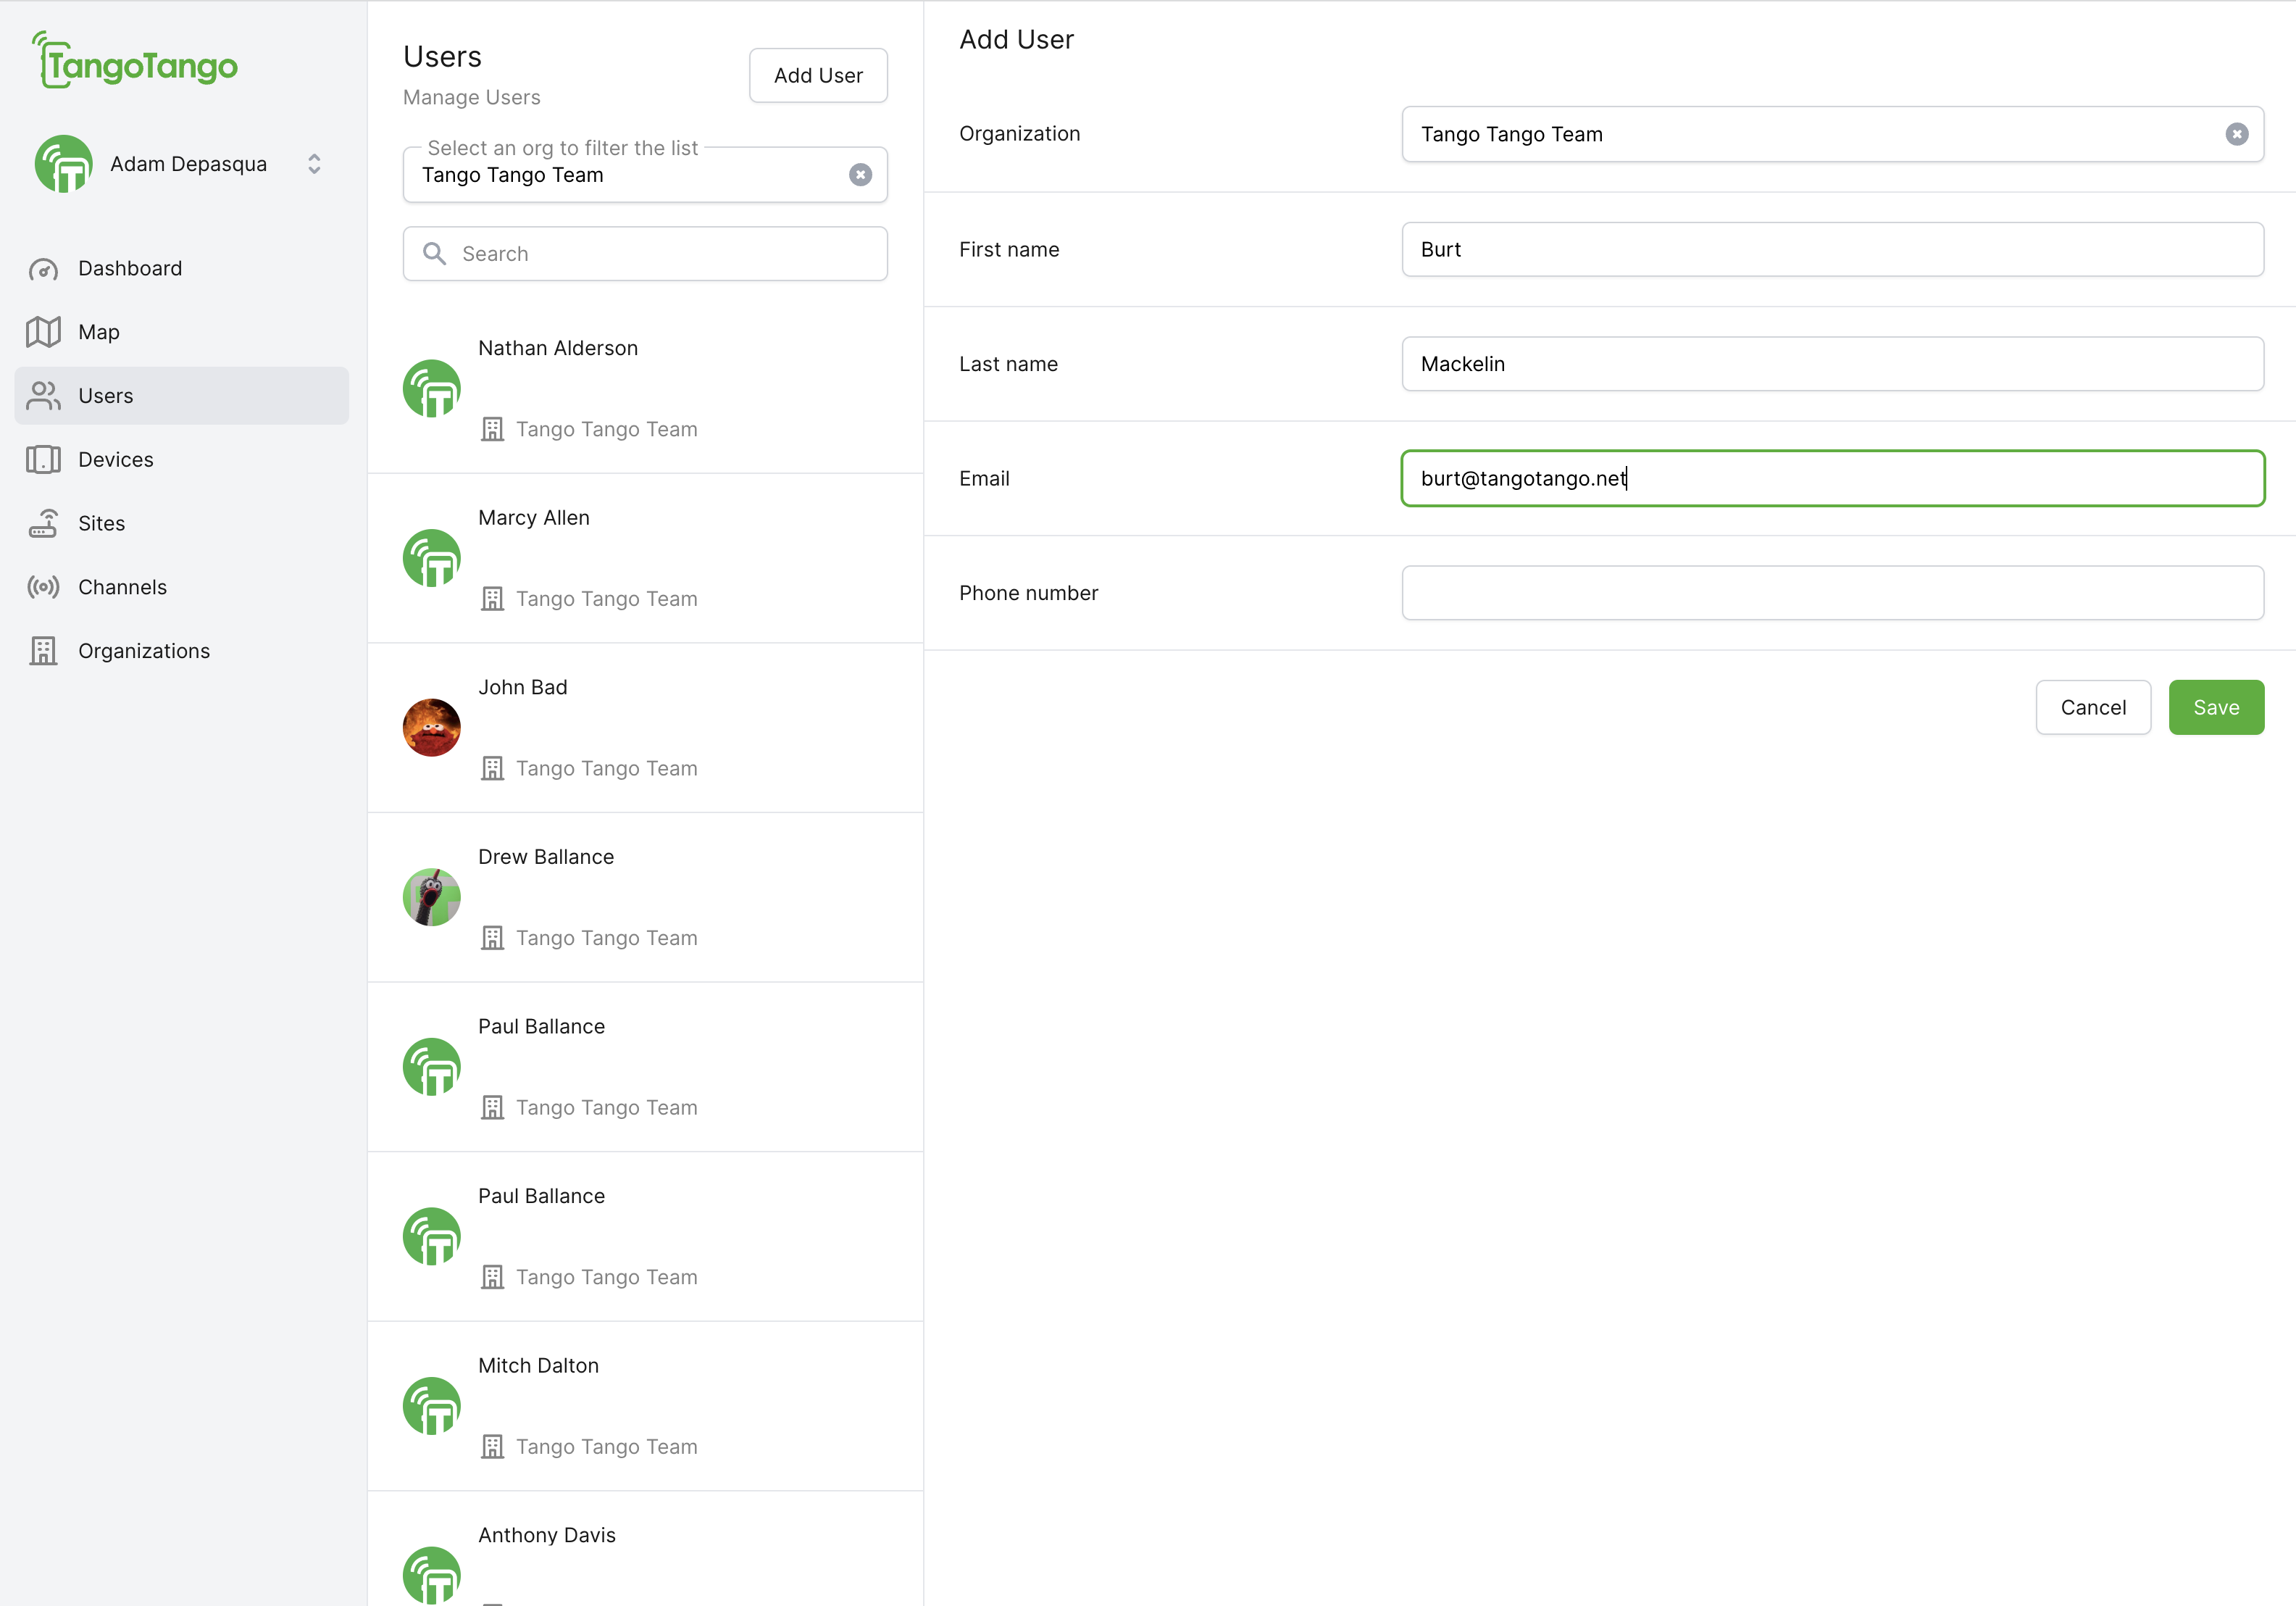Screen dimensions: 2296x1606
Task: Click the Sites router icon
Action: pyautogui.click(x=43, y=523)
